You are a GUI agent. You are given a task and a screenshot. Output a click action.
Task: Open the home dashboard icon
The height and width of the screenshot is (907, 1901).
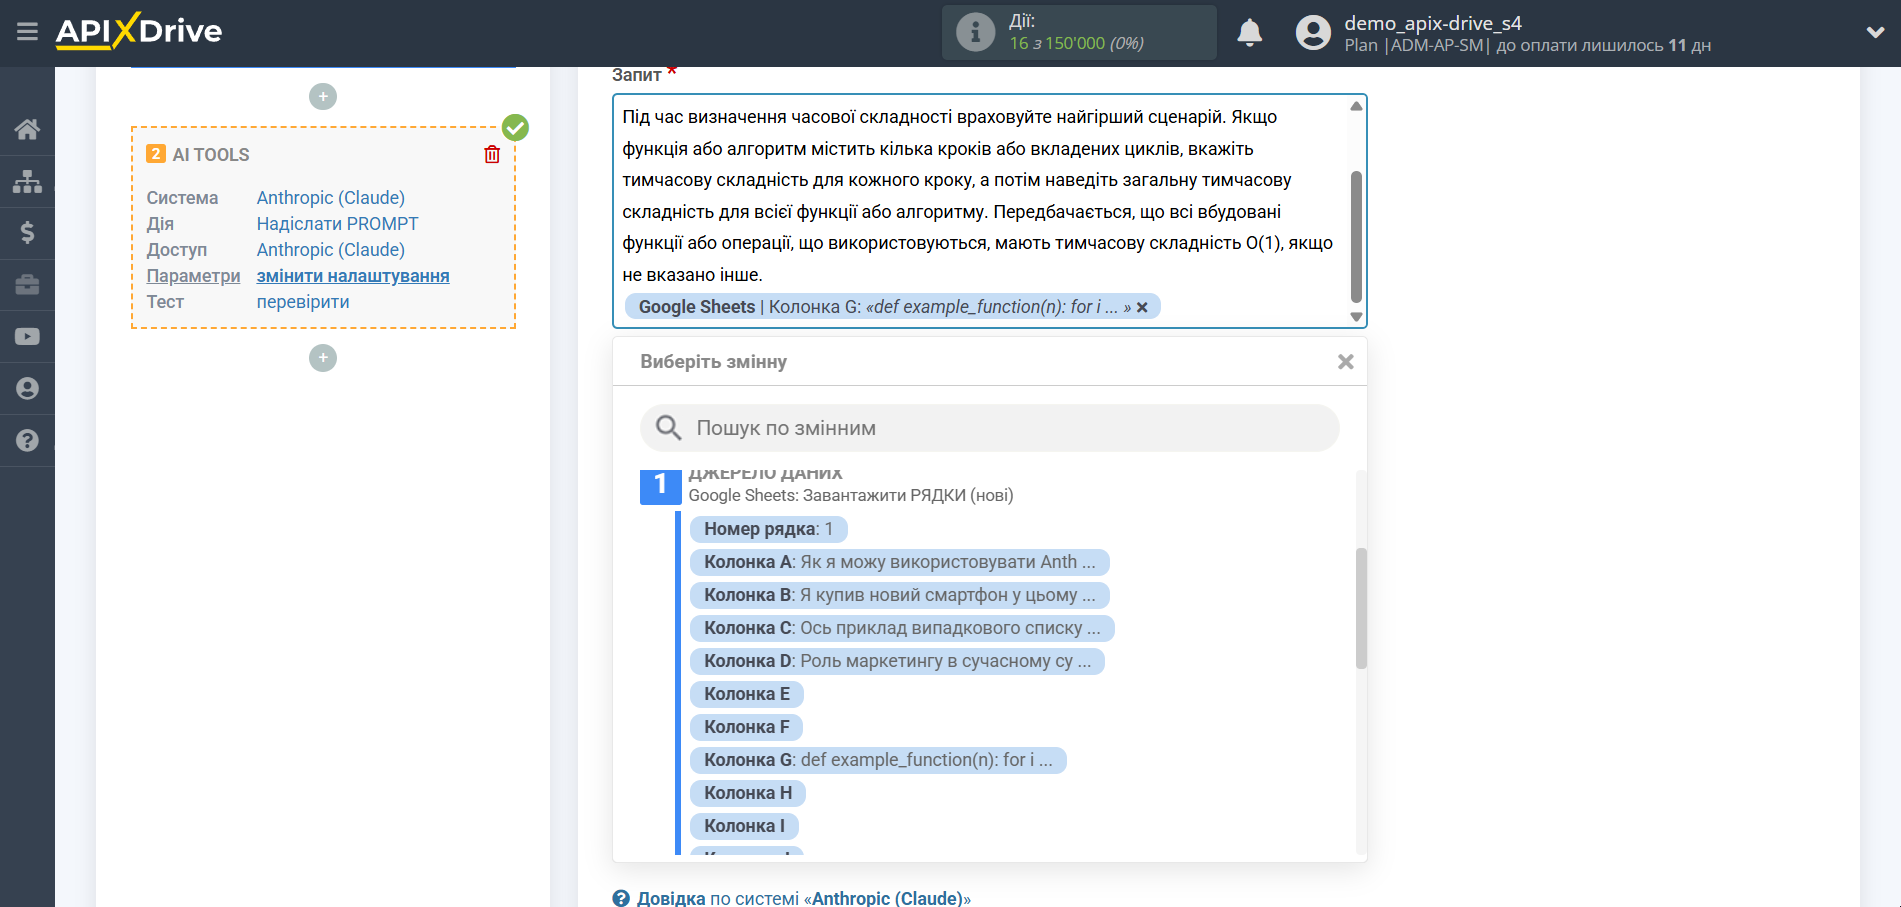[27, 129]
